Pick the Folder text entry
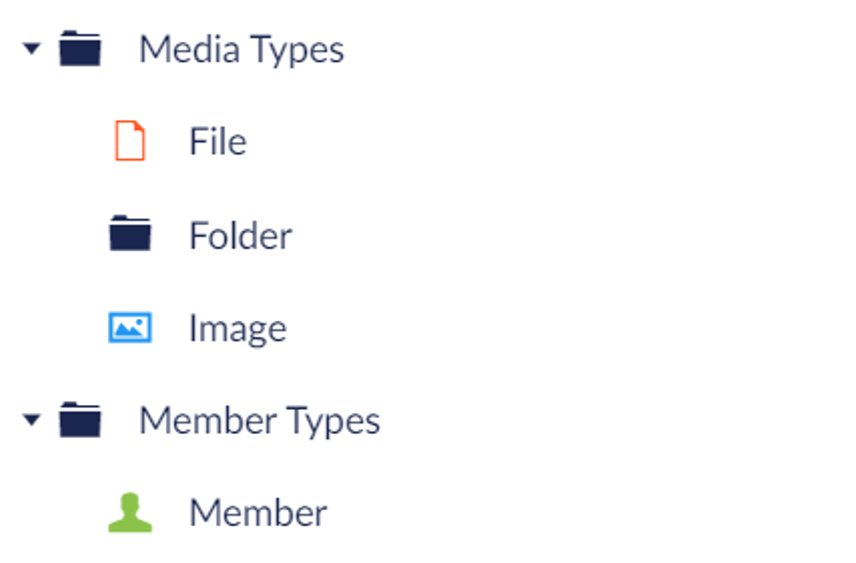The image size is (856, 563). click(240, 235)
